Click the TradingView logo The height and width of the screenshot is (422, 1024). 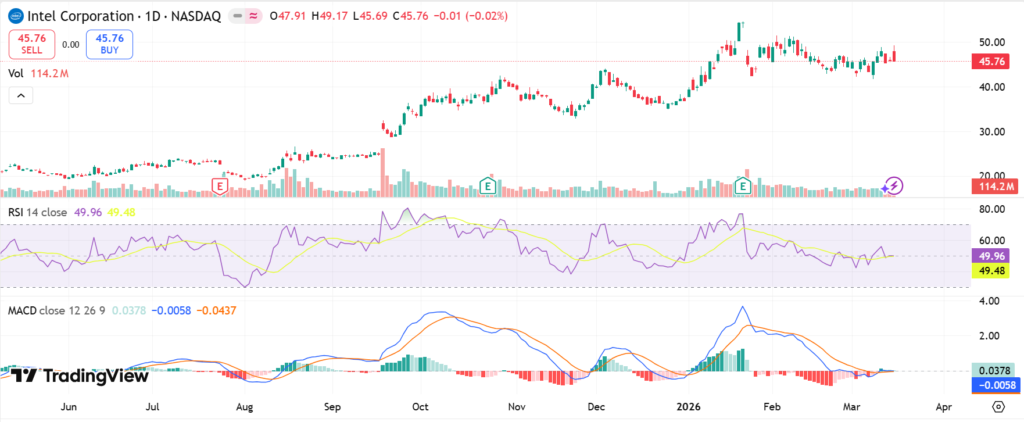(79, 376)
